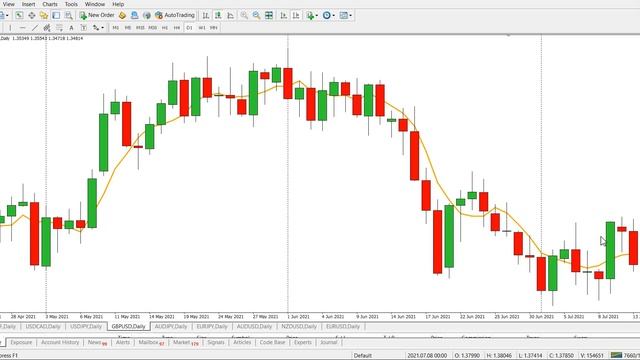Screen dimensions: 640x360
Task: Switch to the EURUSD,Daily chart tab
Action: 343,327
